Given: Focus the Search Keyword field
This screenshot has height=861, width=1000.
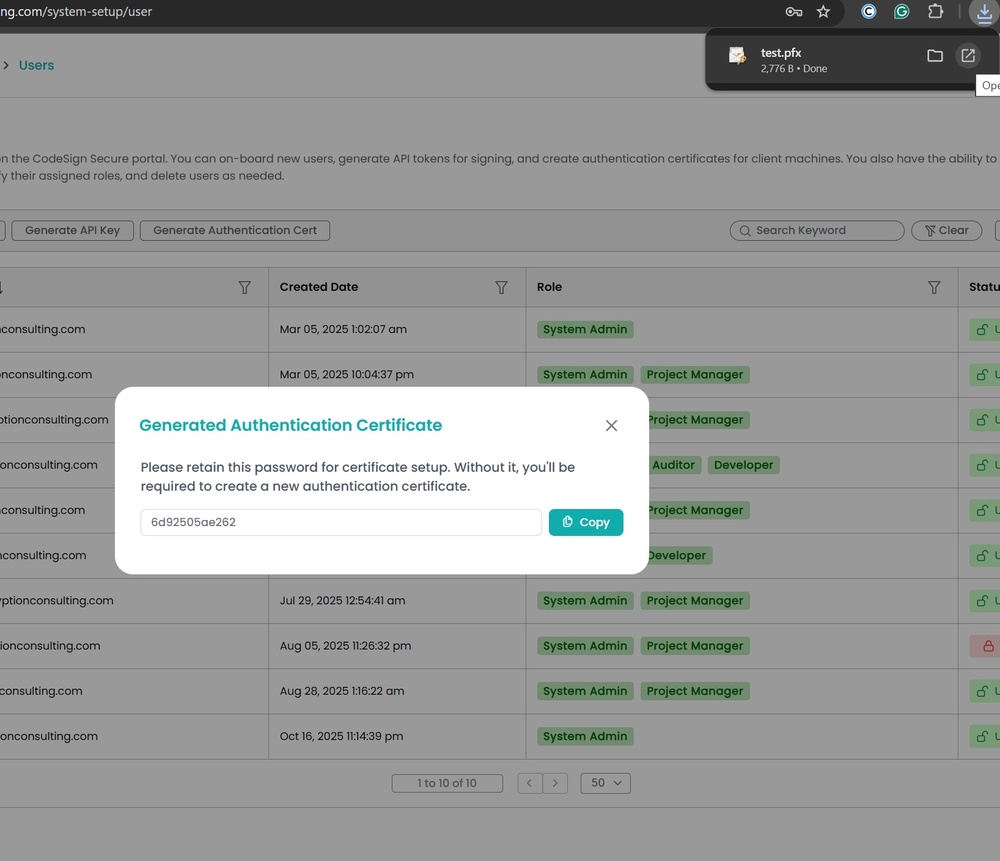Looking at the screenshot, I should tap(817, 230).
